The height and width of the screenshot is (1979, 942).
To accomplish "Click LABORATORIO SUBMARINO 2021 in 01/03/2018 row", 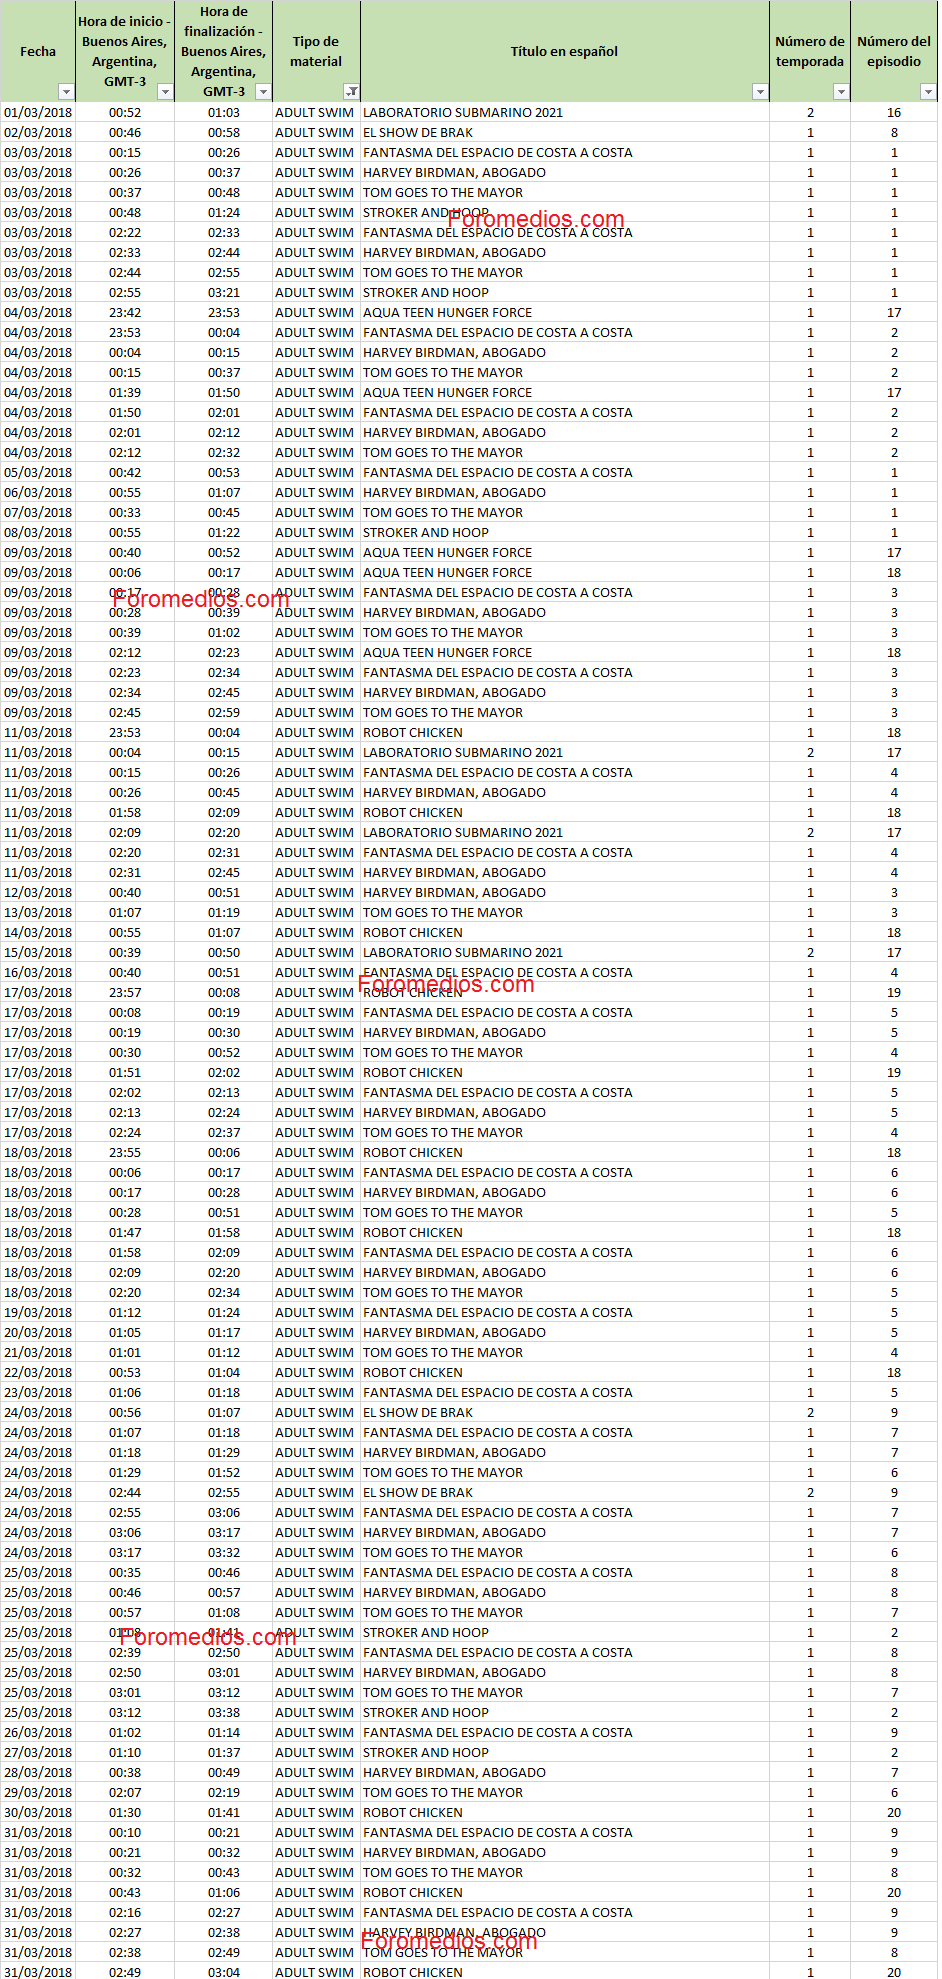I will click(x=463, y=112).
